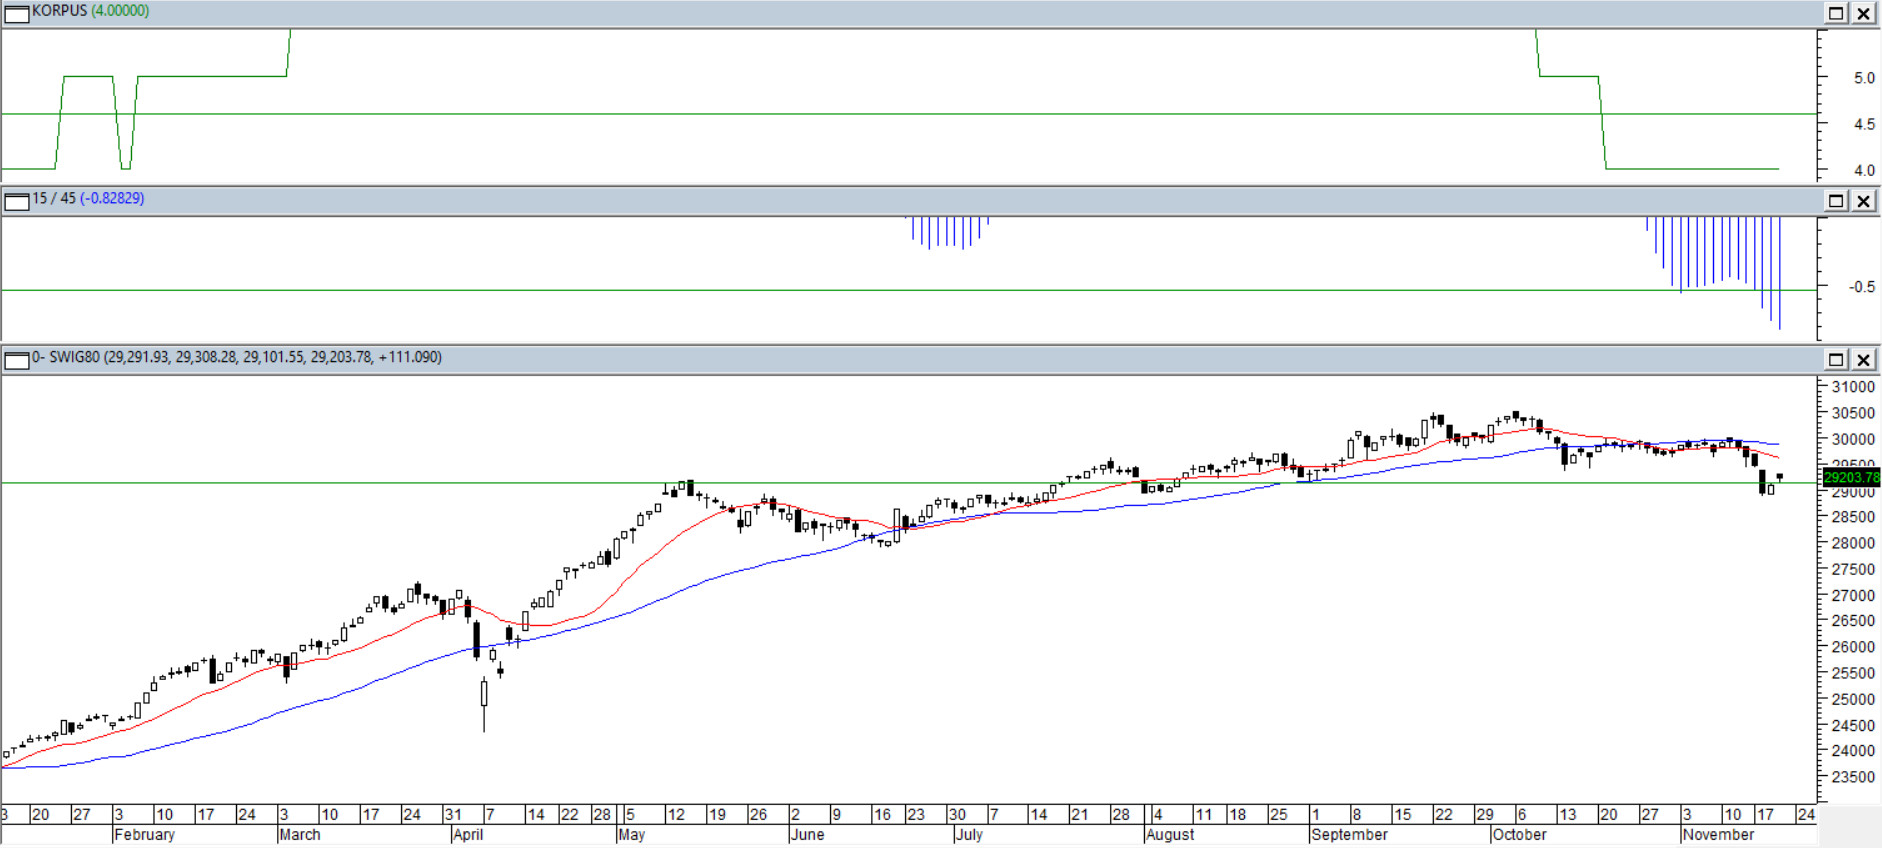Select the 15 / 45 indicator title
This screenshot has width=1882, height=848.
tap(88, 198)
